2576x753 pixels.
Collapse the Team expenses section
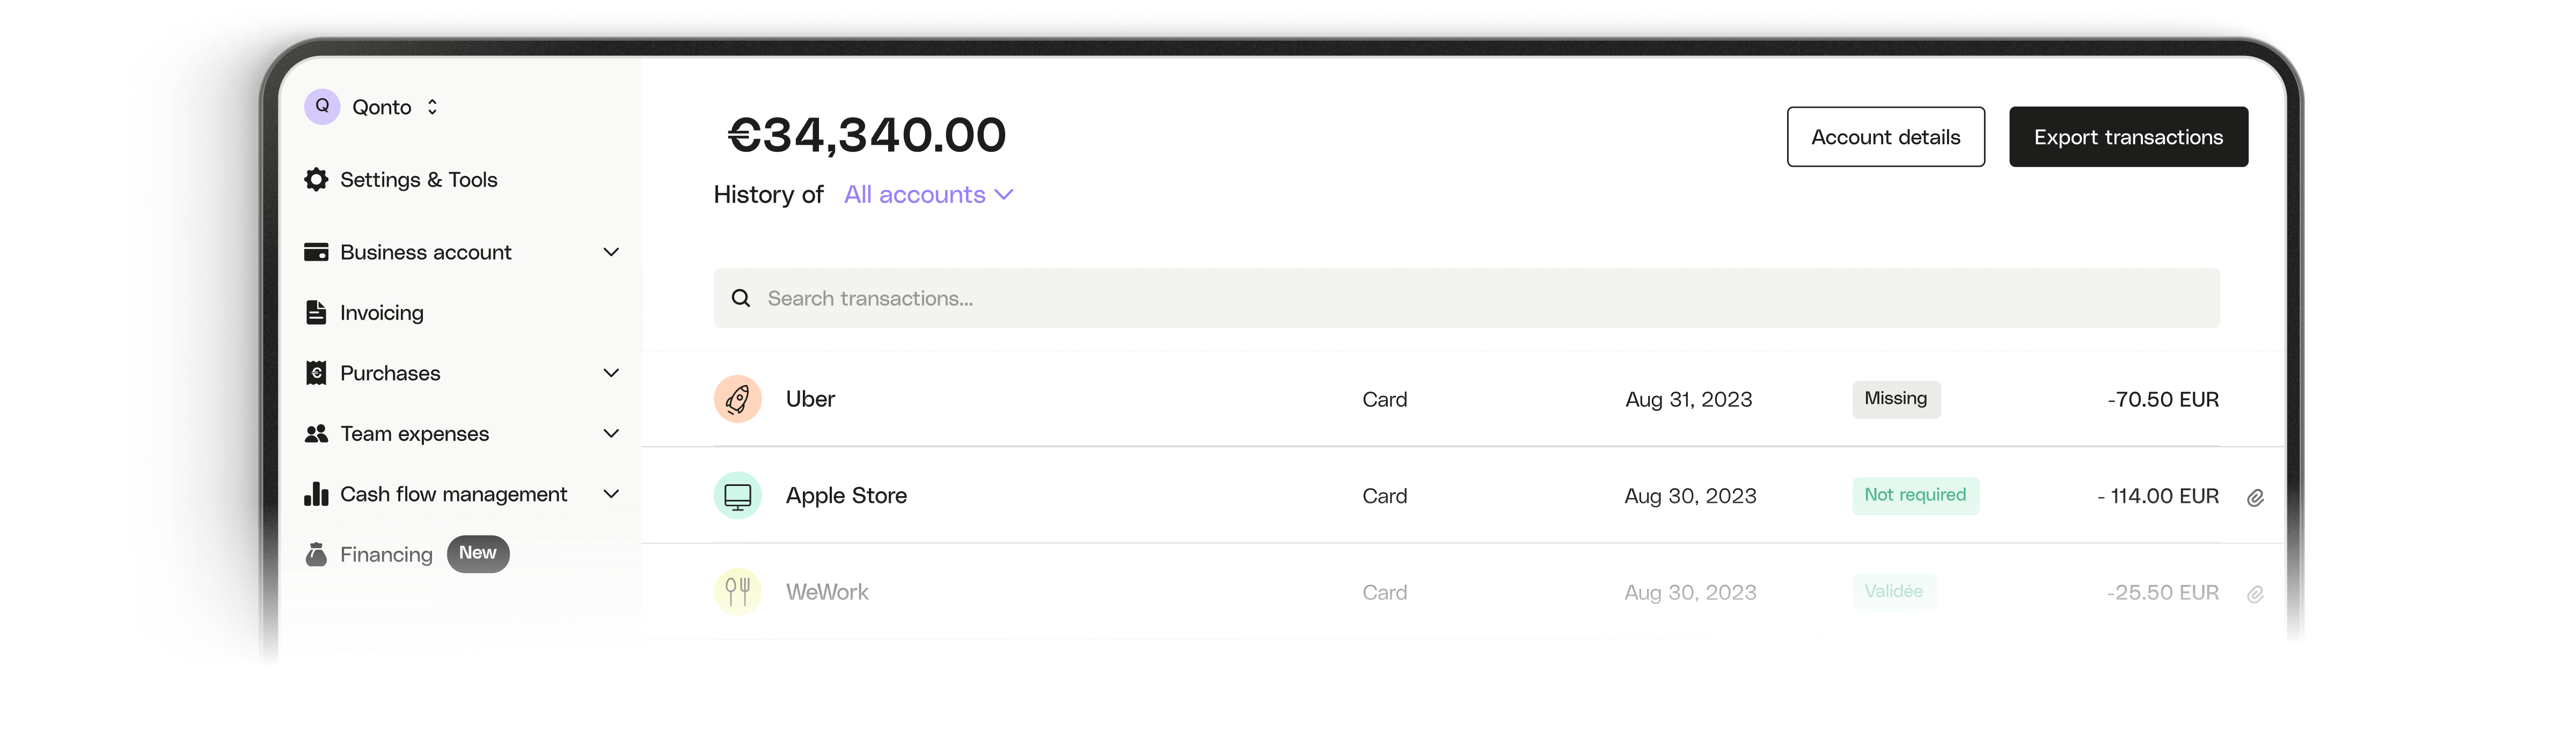coord(611,434)
